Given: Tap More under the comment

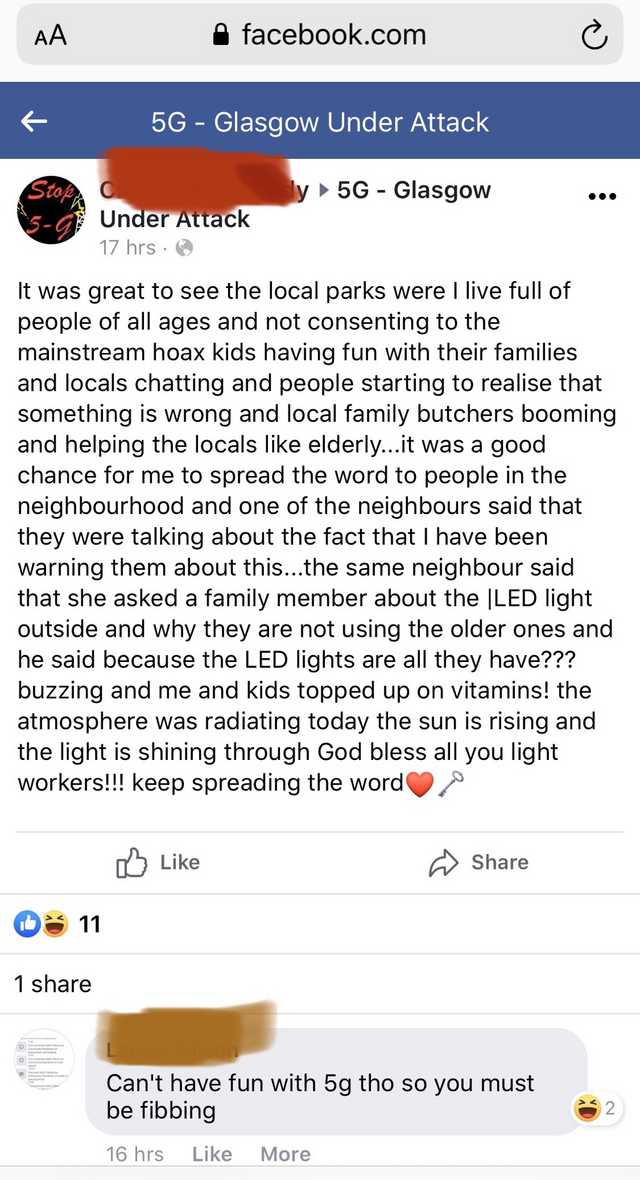Looking at the screenshot, I should tap(285, 1154).
